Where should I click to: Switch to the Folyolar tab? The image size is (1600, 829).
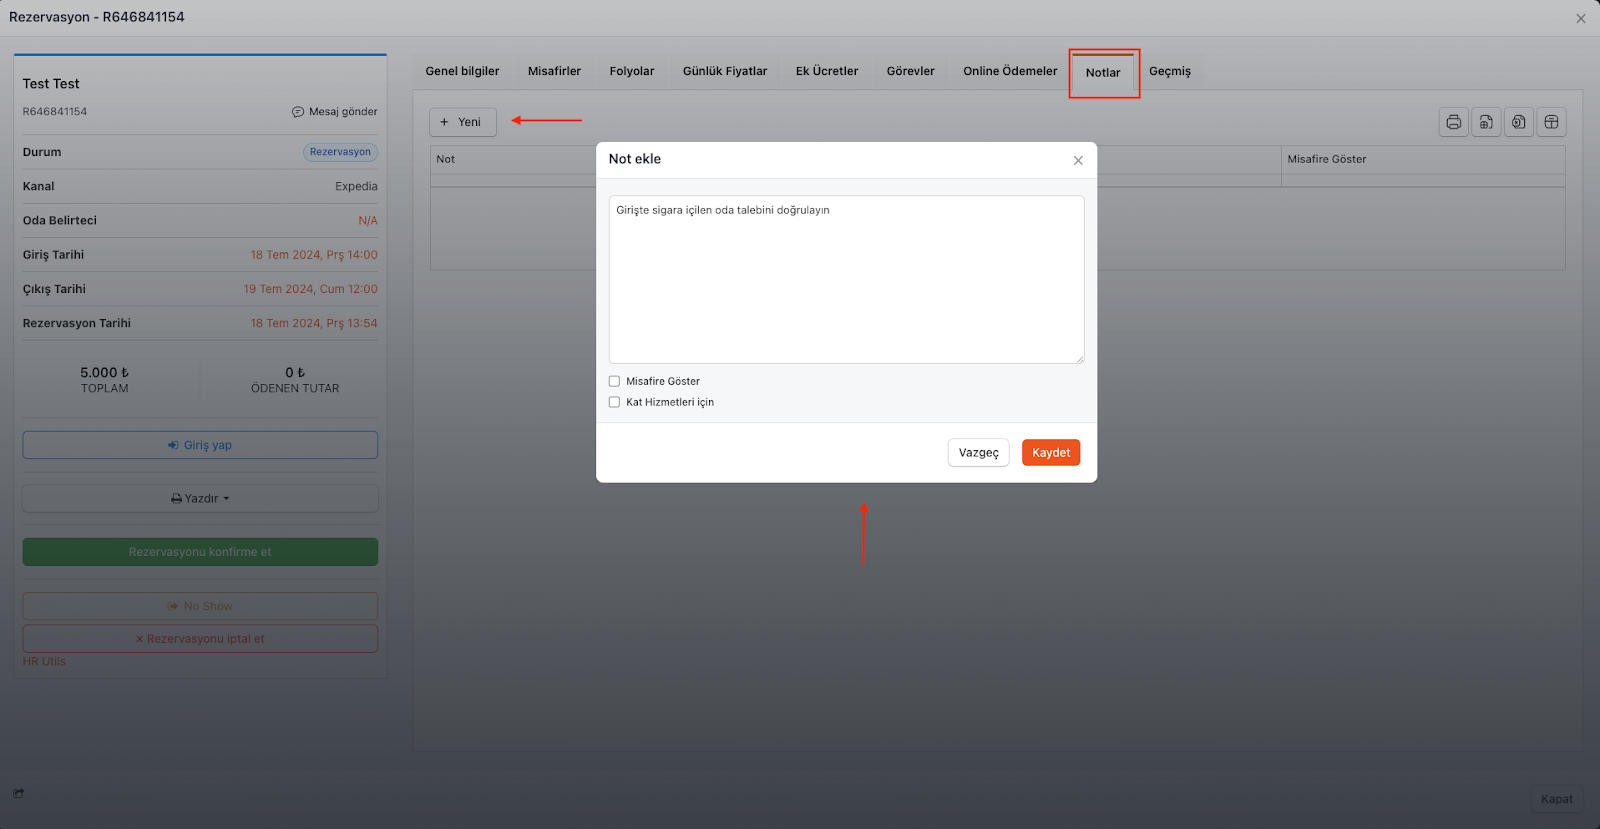coord(631,71)
